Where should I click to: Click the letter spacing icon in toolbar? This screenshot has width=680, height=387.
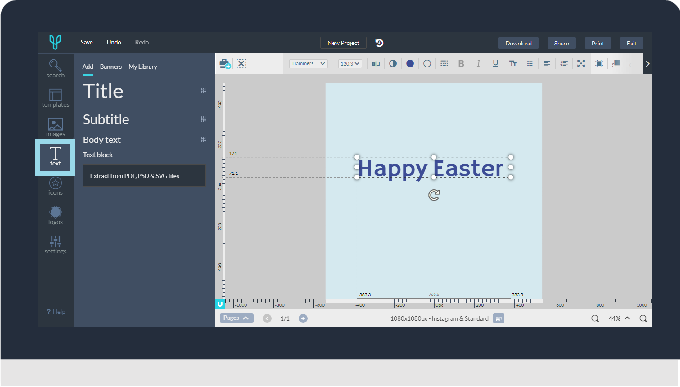point(376,64)
